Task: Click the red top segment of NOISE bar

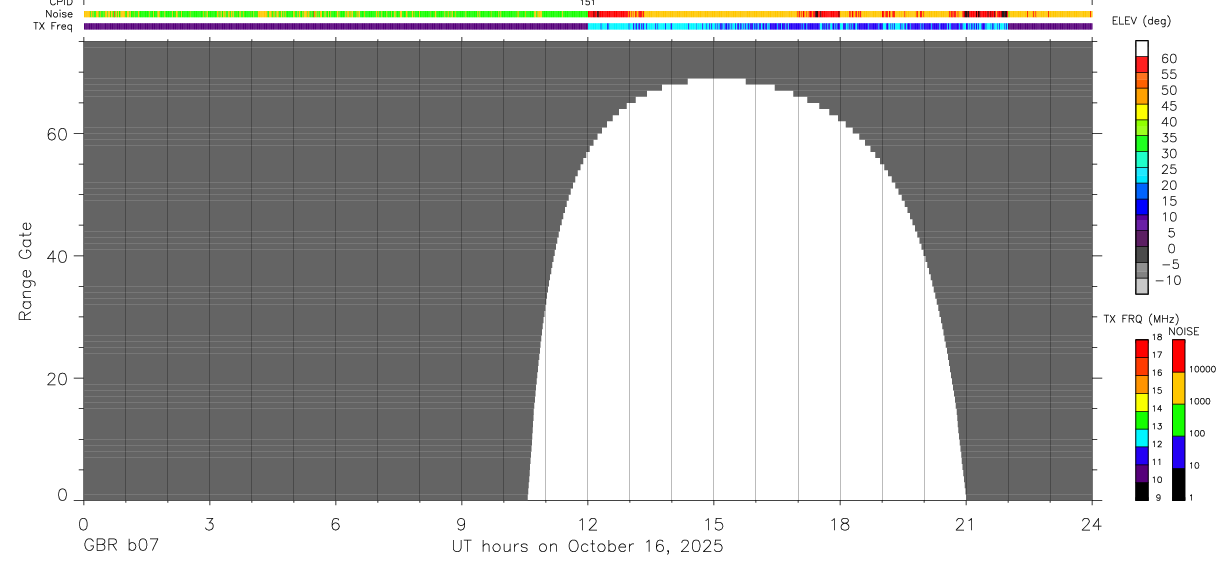Action: click(x=1178, y=356)
